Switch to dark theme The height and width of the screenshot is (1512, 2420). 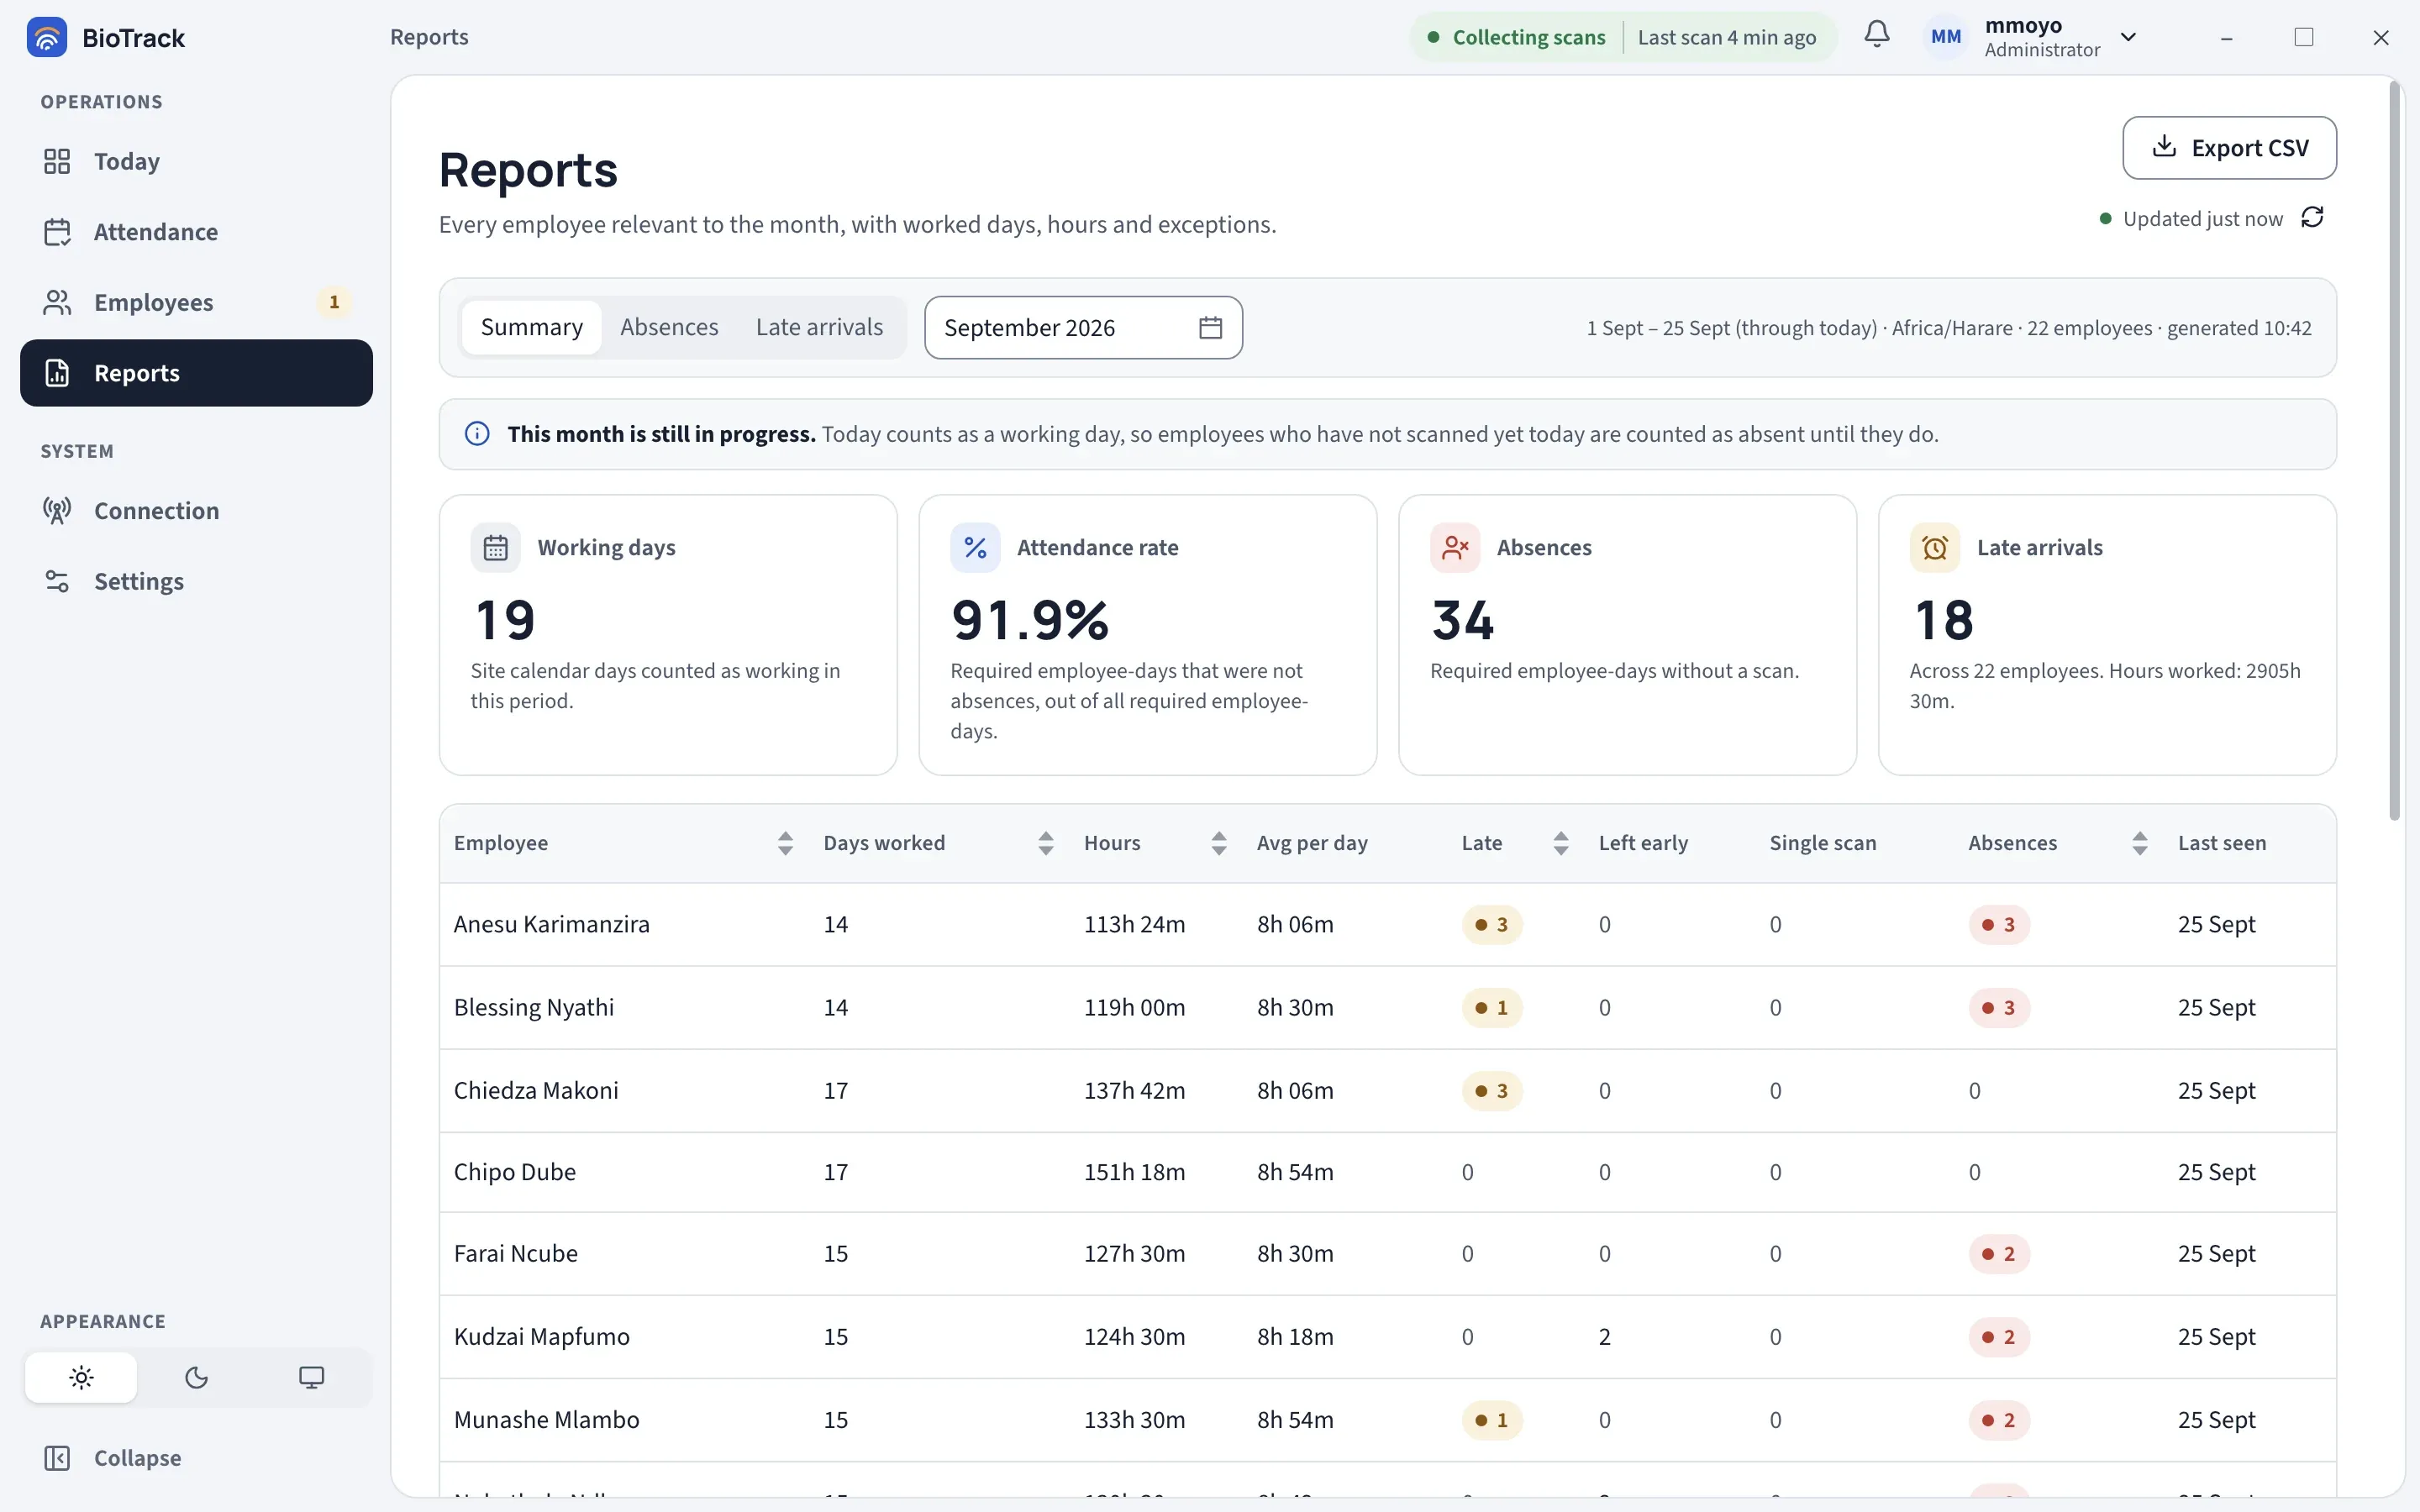click(196, 1378)
